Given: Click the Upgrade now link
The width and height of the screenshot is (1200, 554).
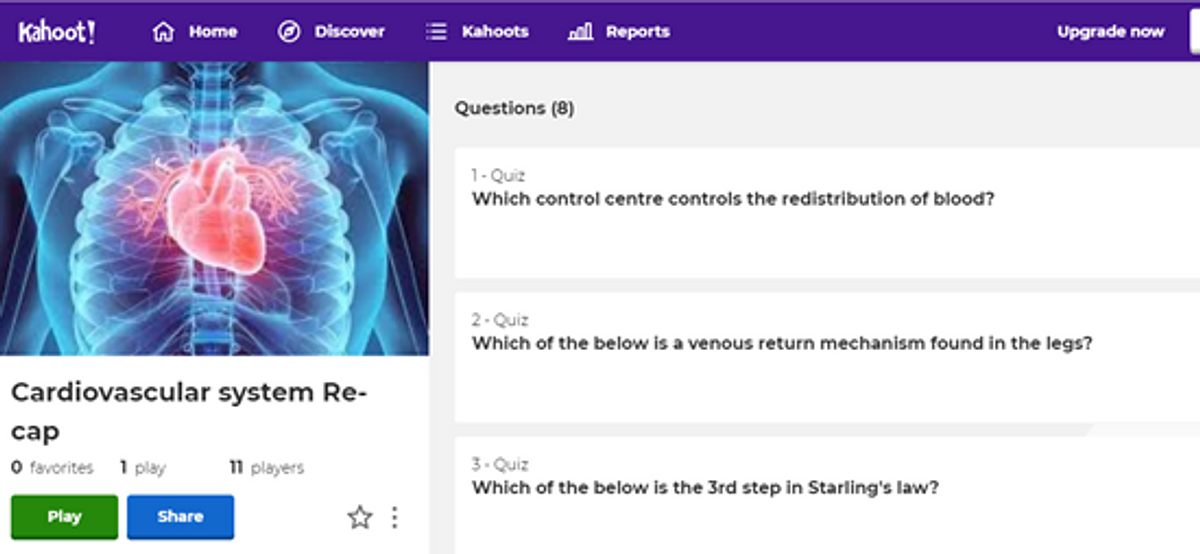Looking at the screenshot, I should (1111, 32).
